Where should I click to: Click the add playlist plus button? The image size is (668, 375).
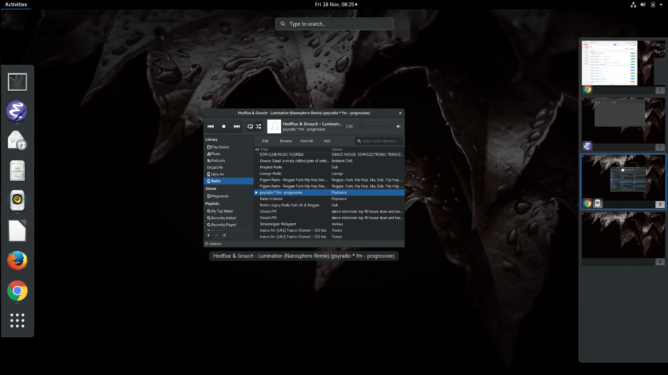pos(208,236)
